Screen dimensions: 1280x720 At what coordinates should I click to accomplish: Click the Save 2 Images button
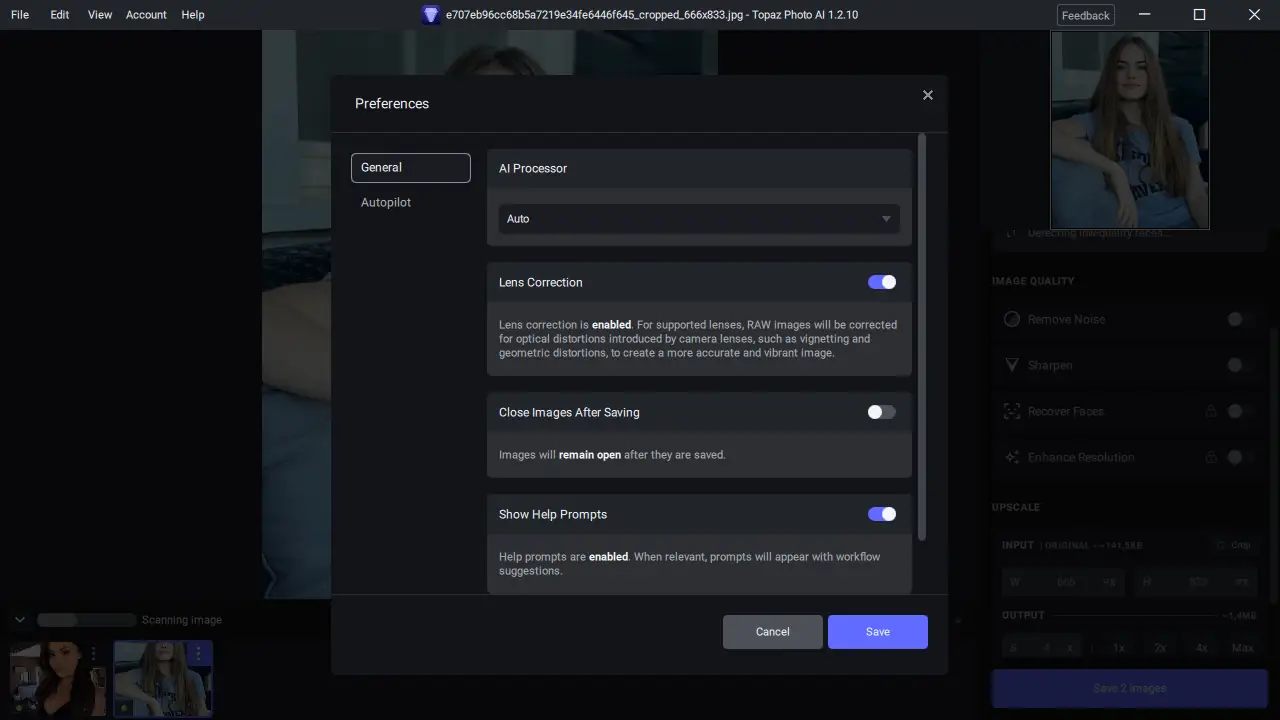(x=1130, y=688)
